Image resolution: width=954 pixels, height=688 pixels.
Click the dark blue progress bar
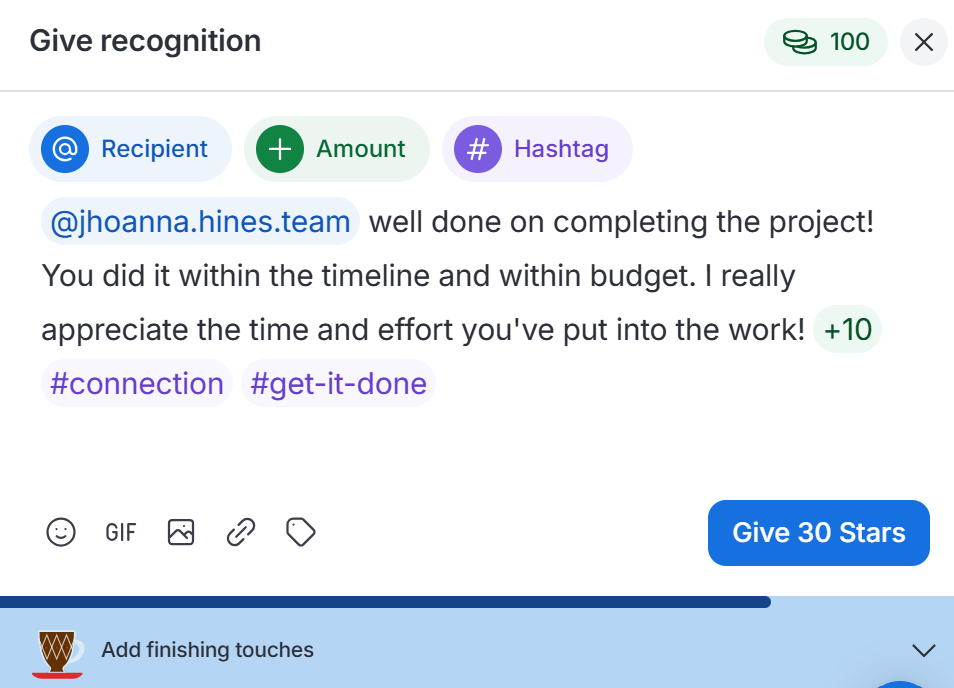[x=385, y=602]
